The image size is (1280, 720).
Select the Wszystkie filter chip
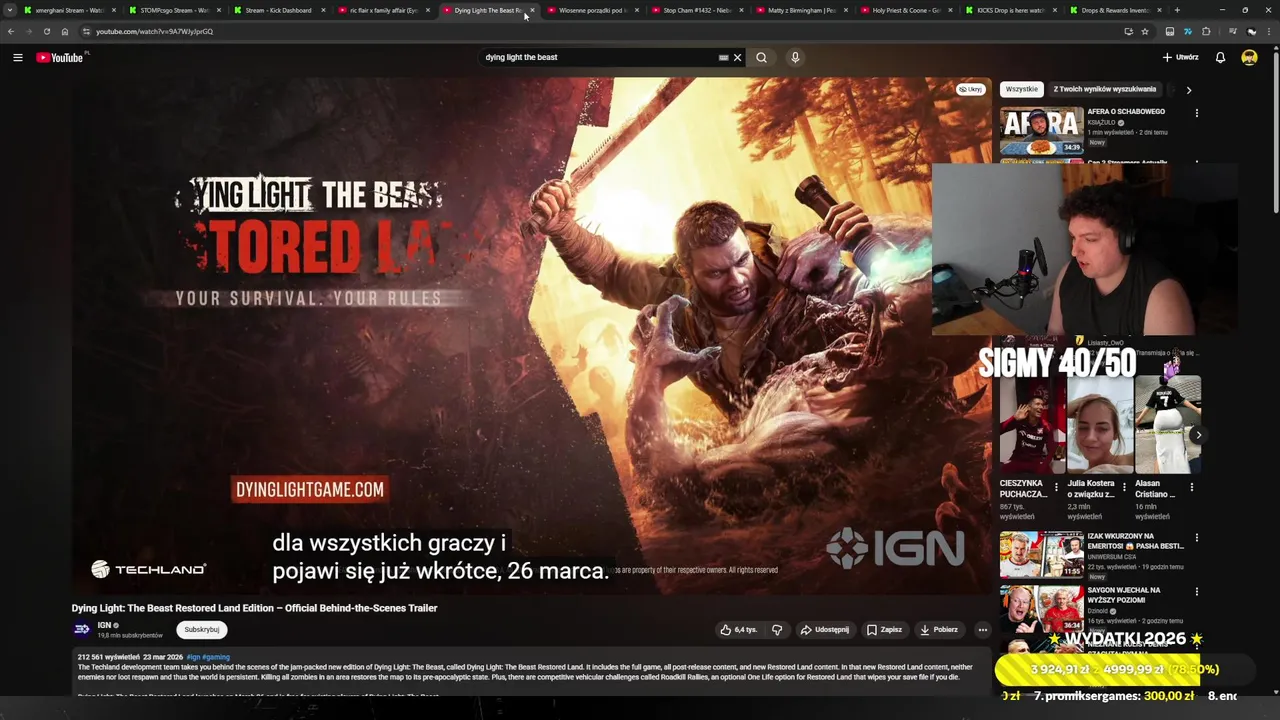click(1022, 89)
